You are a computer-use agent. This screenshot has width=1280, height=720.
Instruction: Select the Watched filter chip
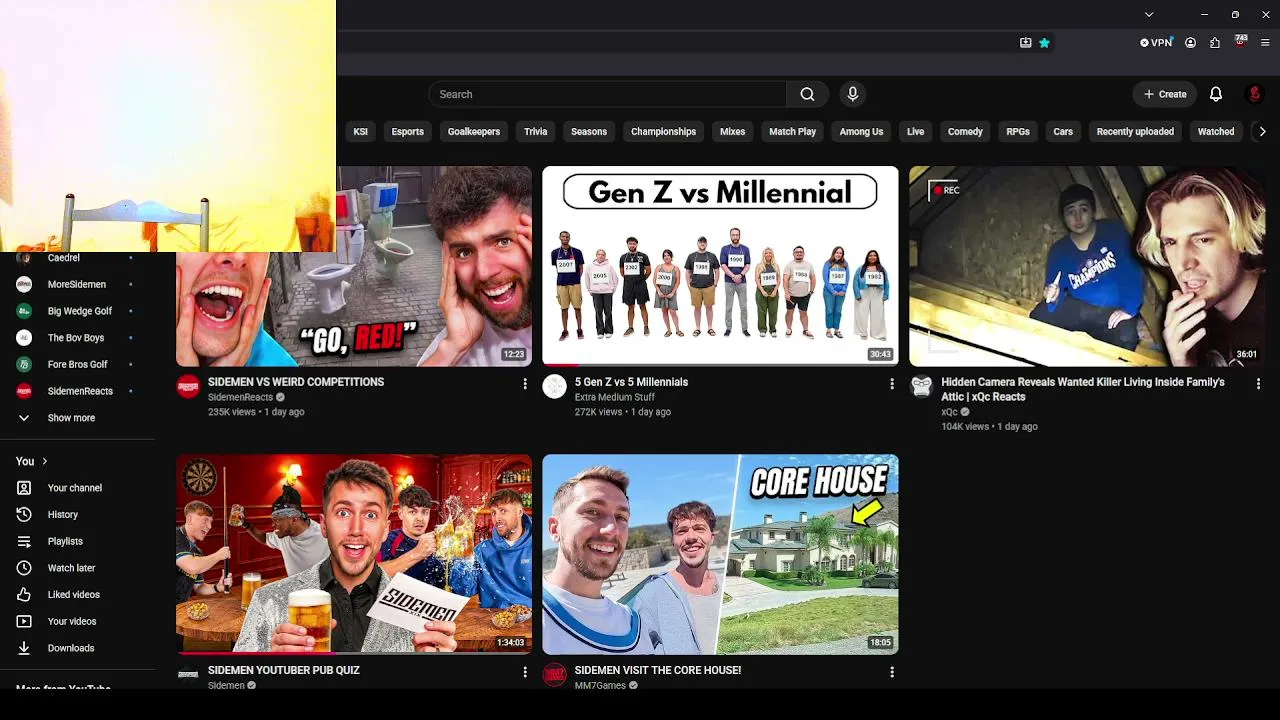pos(1216,131)
